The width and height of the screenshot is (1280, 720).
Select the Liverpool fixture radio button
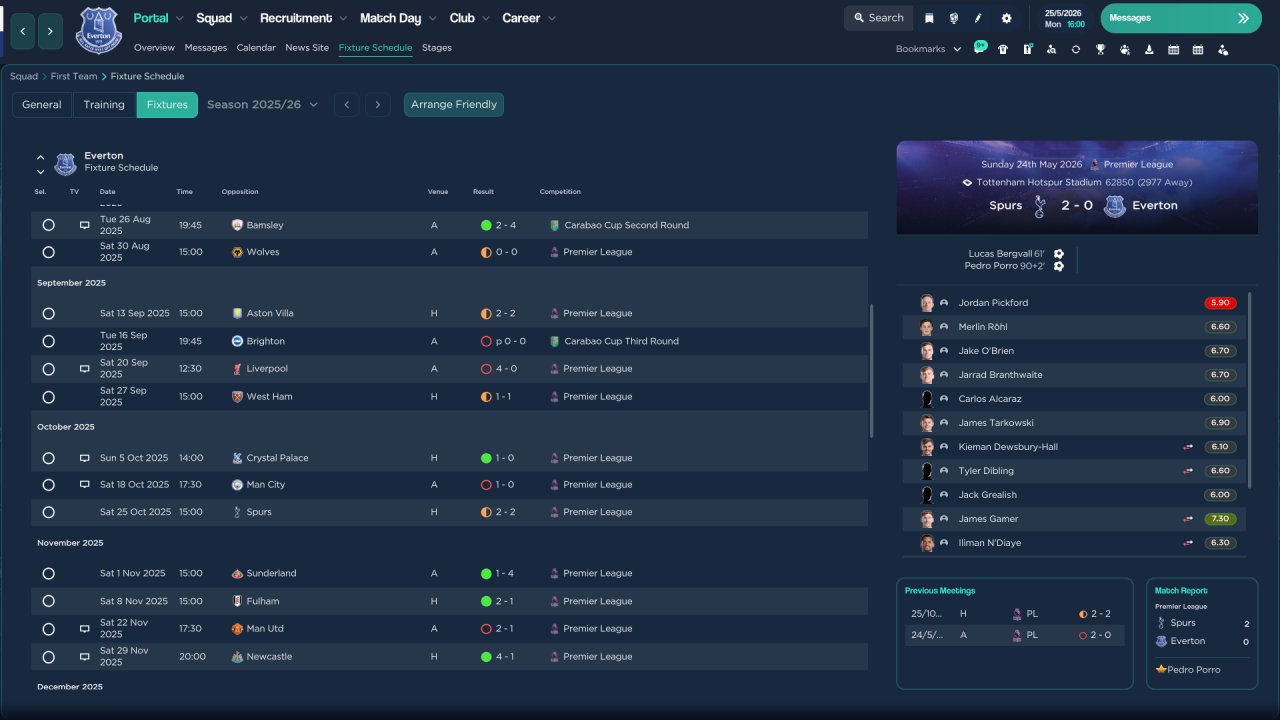coord(48,369)
